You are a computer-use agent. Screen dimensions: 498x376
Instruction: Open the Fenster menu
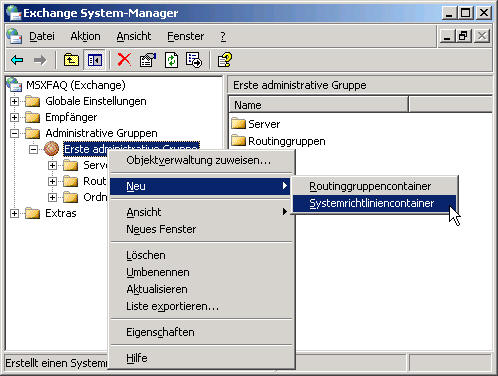(x=186, y=36)
